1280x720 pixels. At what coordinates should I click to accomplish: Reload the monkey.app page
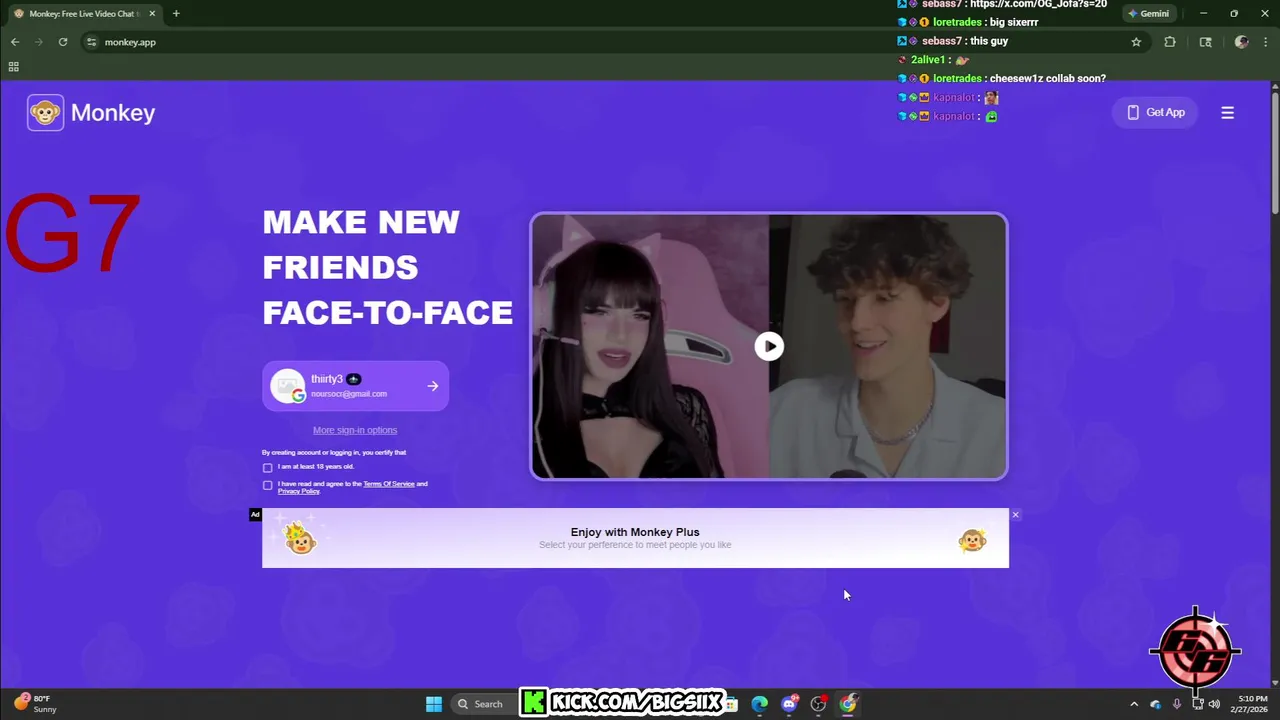tap(63, 42)
